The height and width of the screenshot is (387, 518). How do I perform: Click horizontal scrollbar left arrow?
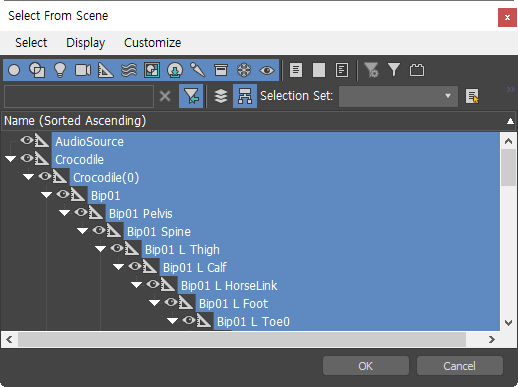tap(9, 340)
